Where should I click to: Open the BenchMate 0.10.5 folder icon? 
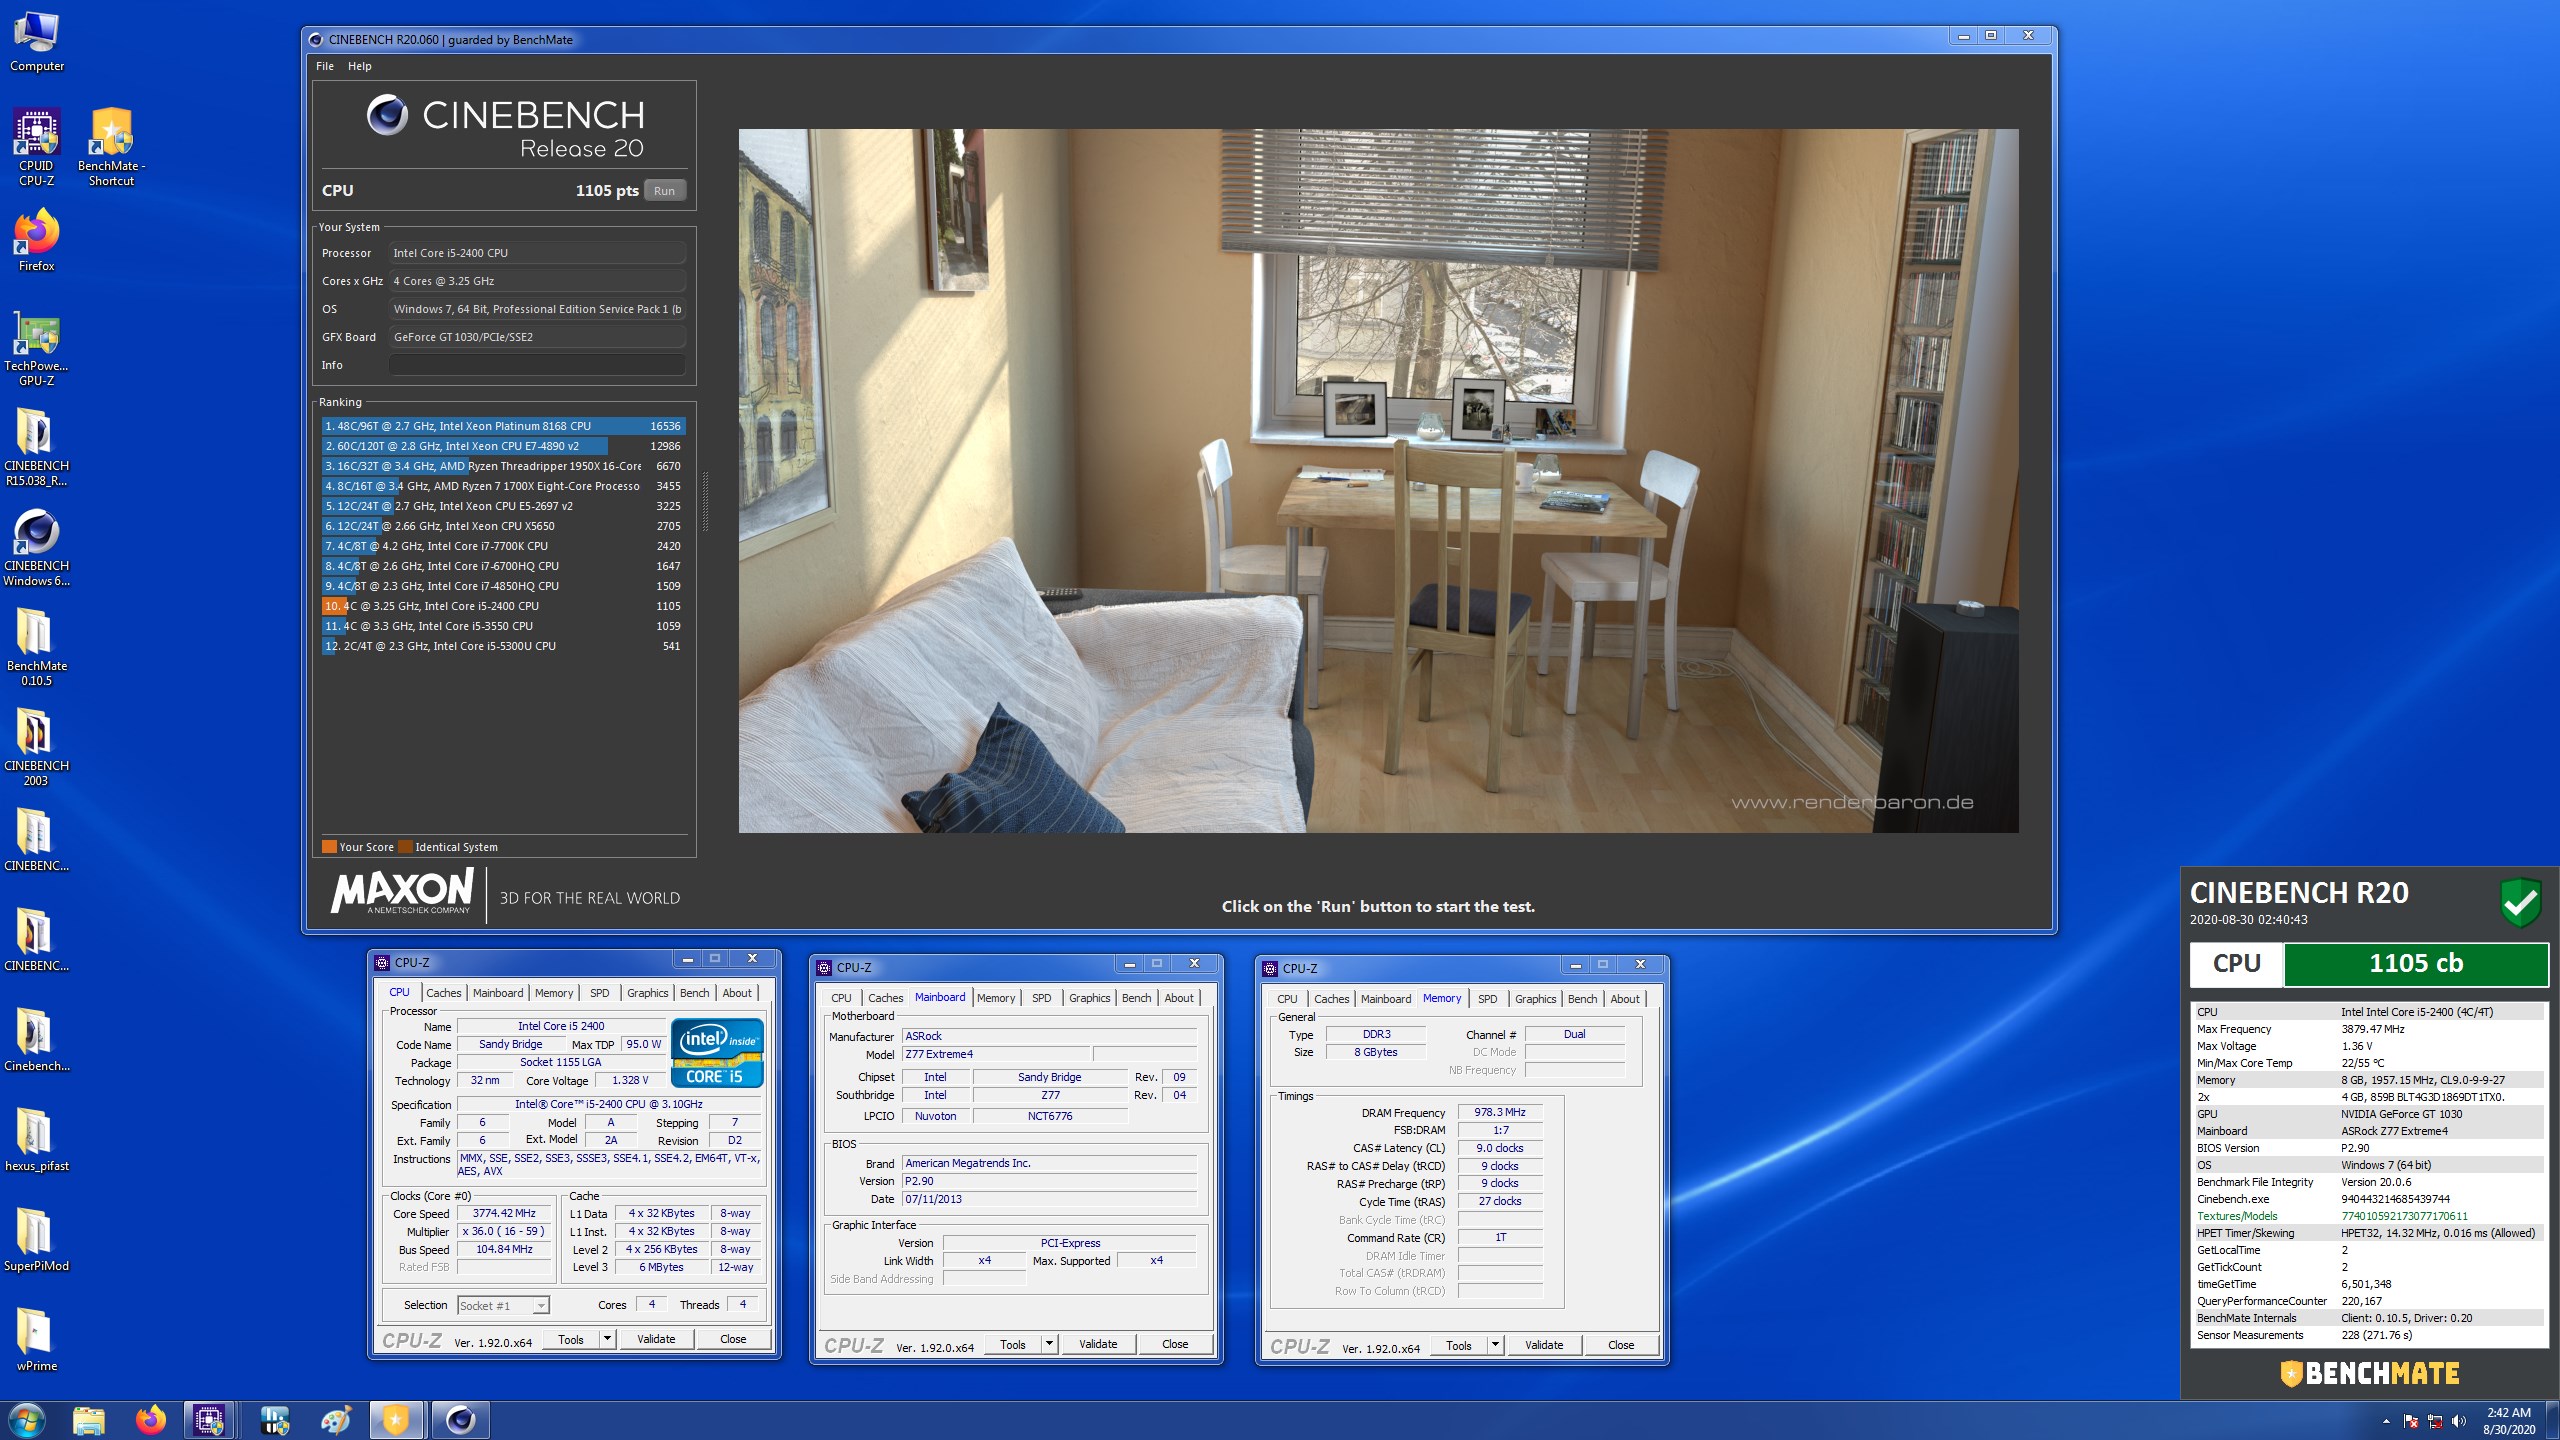(x=36, y=646)
